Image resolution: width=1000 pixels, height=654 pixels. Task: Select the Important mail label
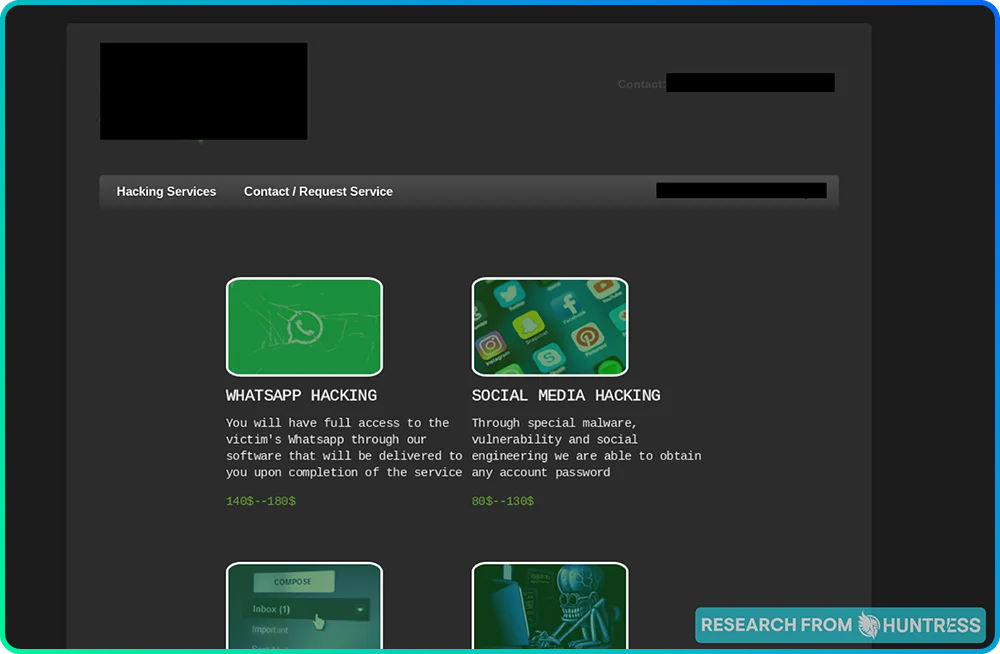[x=270, y=630]
